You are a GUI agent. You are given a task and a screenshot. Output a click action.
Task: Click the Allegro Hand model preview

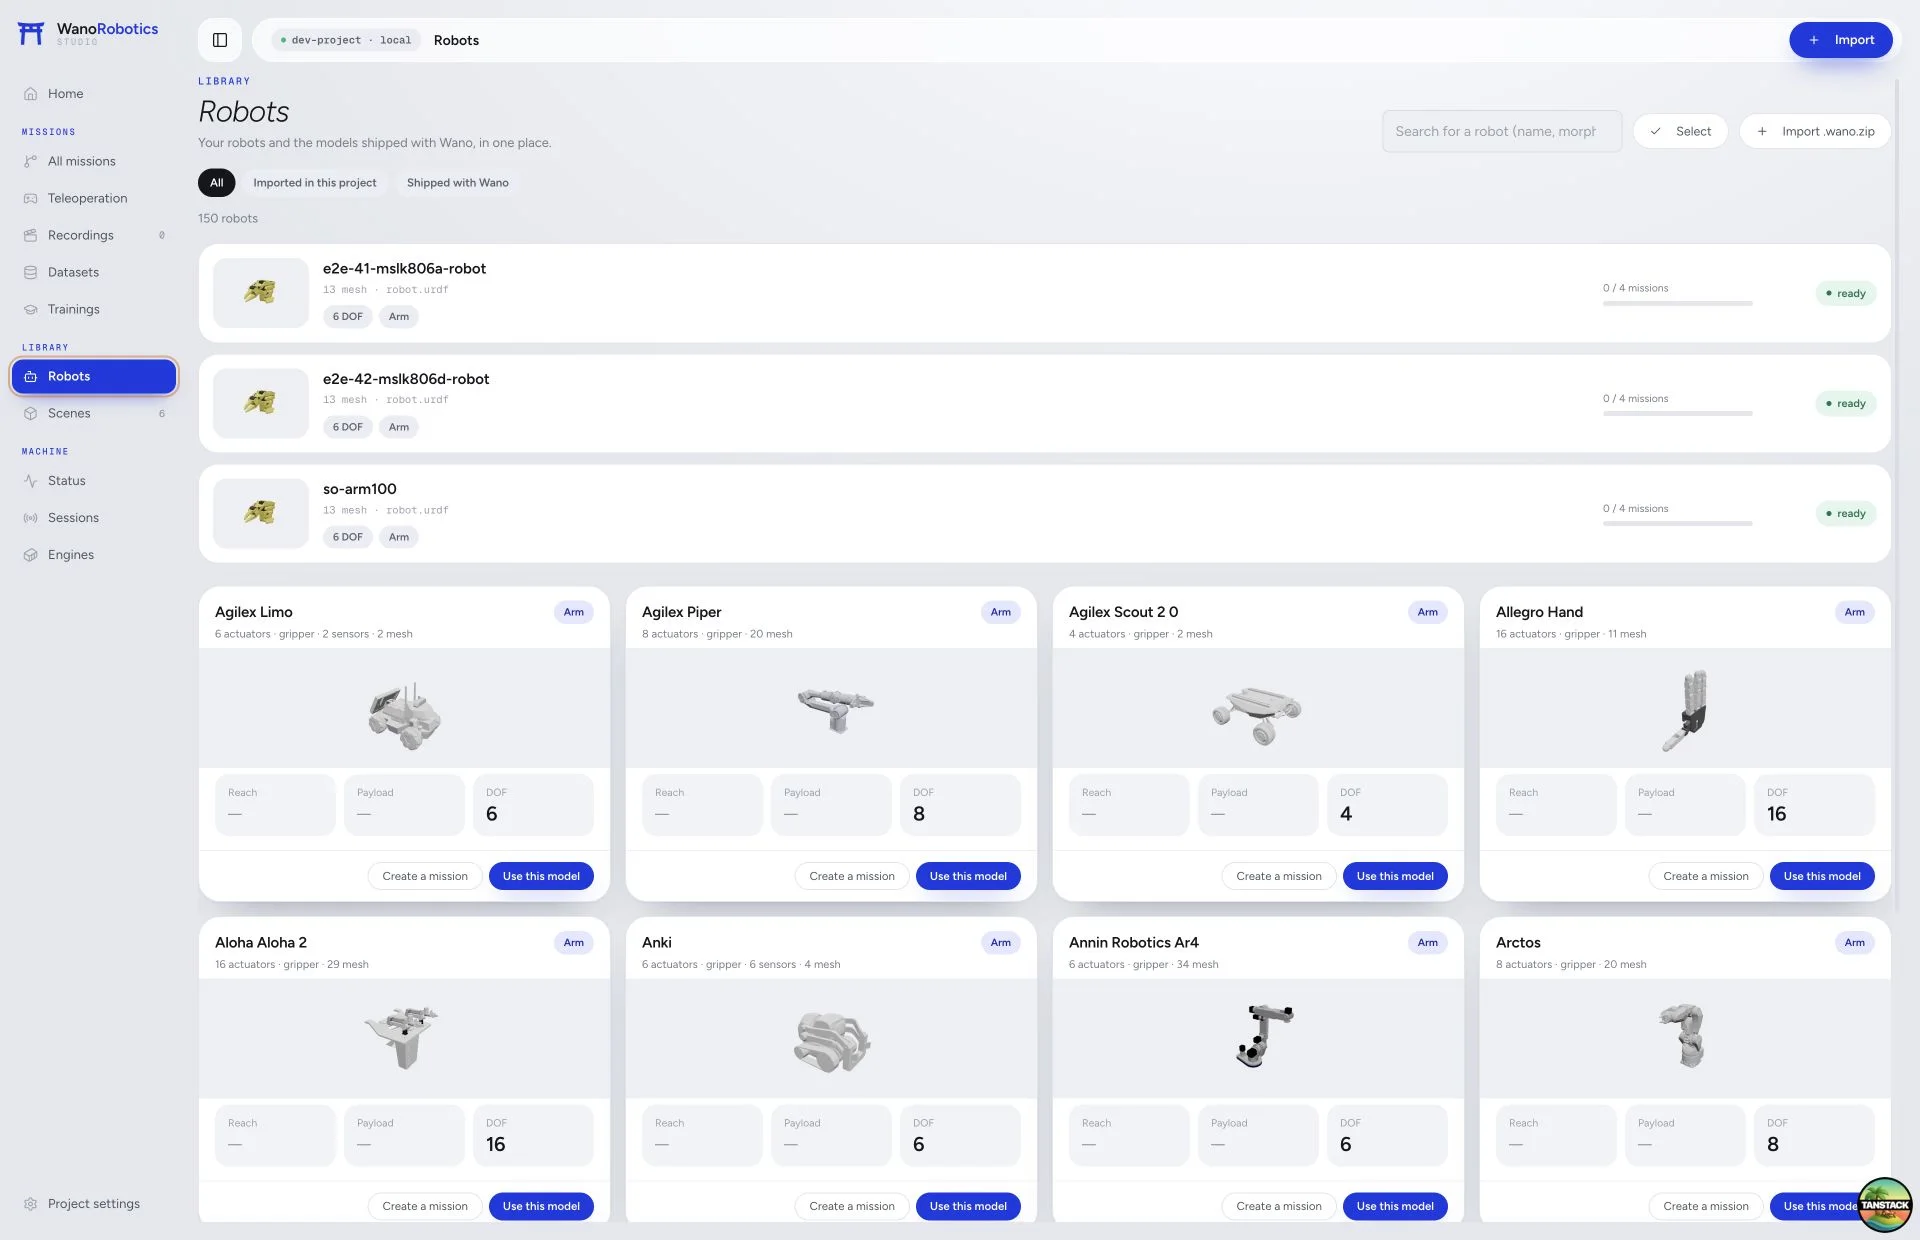tap(1685, 708)
